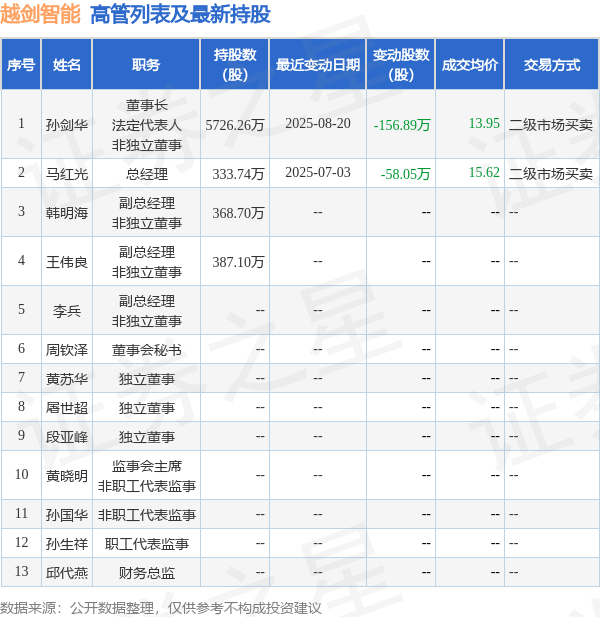Image resolution: width=600 pixels, height=617 pixels.
Task: Click the name 黄苏华
Action: coord(66,379)
